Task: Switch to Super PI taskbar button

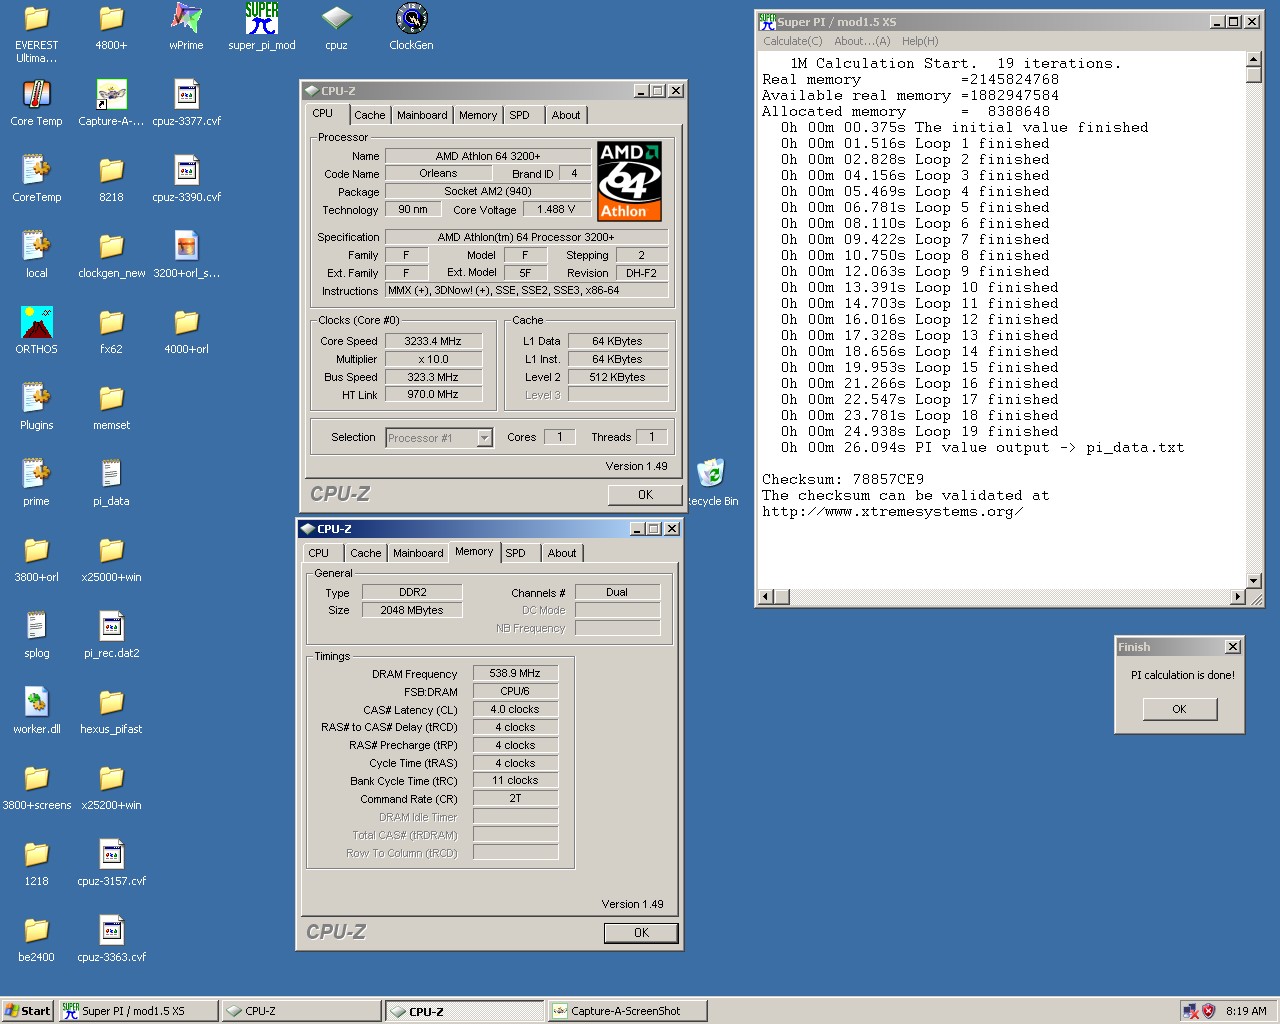Action: coord(137,1011)
